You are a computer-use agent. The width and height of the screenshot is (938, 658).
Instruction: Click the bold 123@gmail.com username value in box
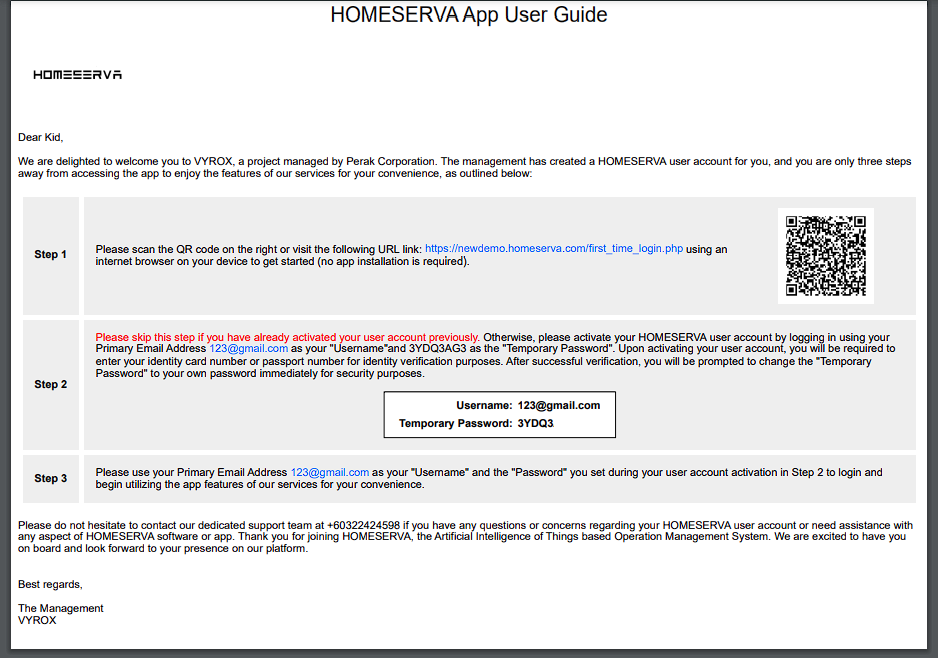pyautogui.click(x=558, y=406)
